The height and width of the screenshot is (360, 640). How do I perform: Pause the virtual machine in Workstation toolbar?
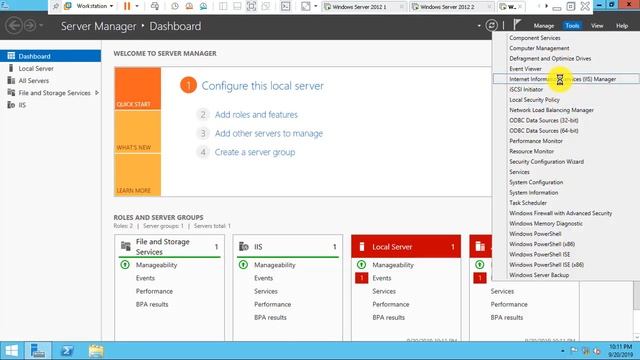[127, 6]
